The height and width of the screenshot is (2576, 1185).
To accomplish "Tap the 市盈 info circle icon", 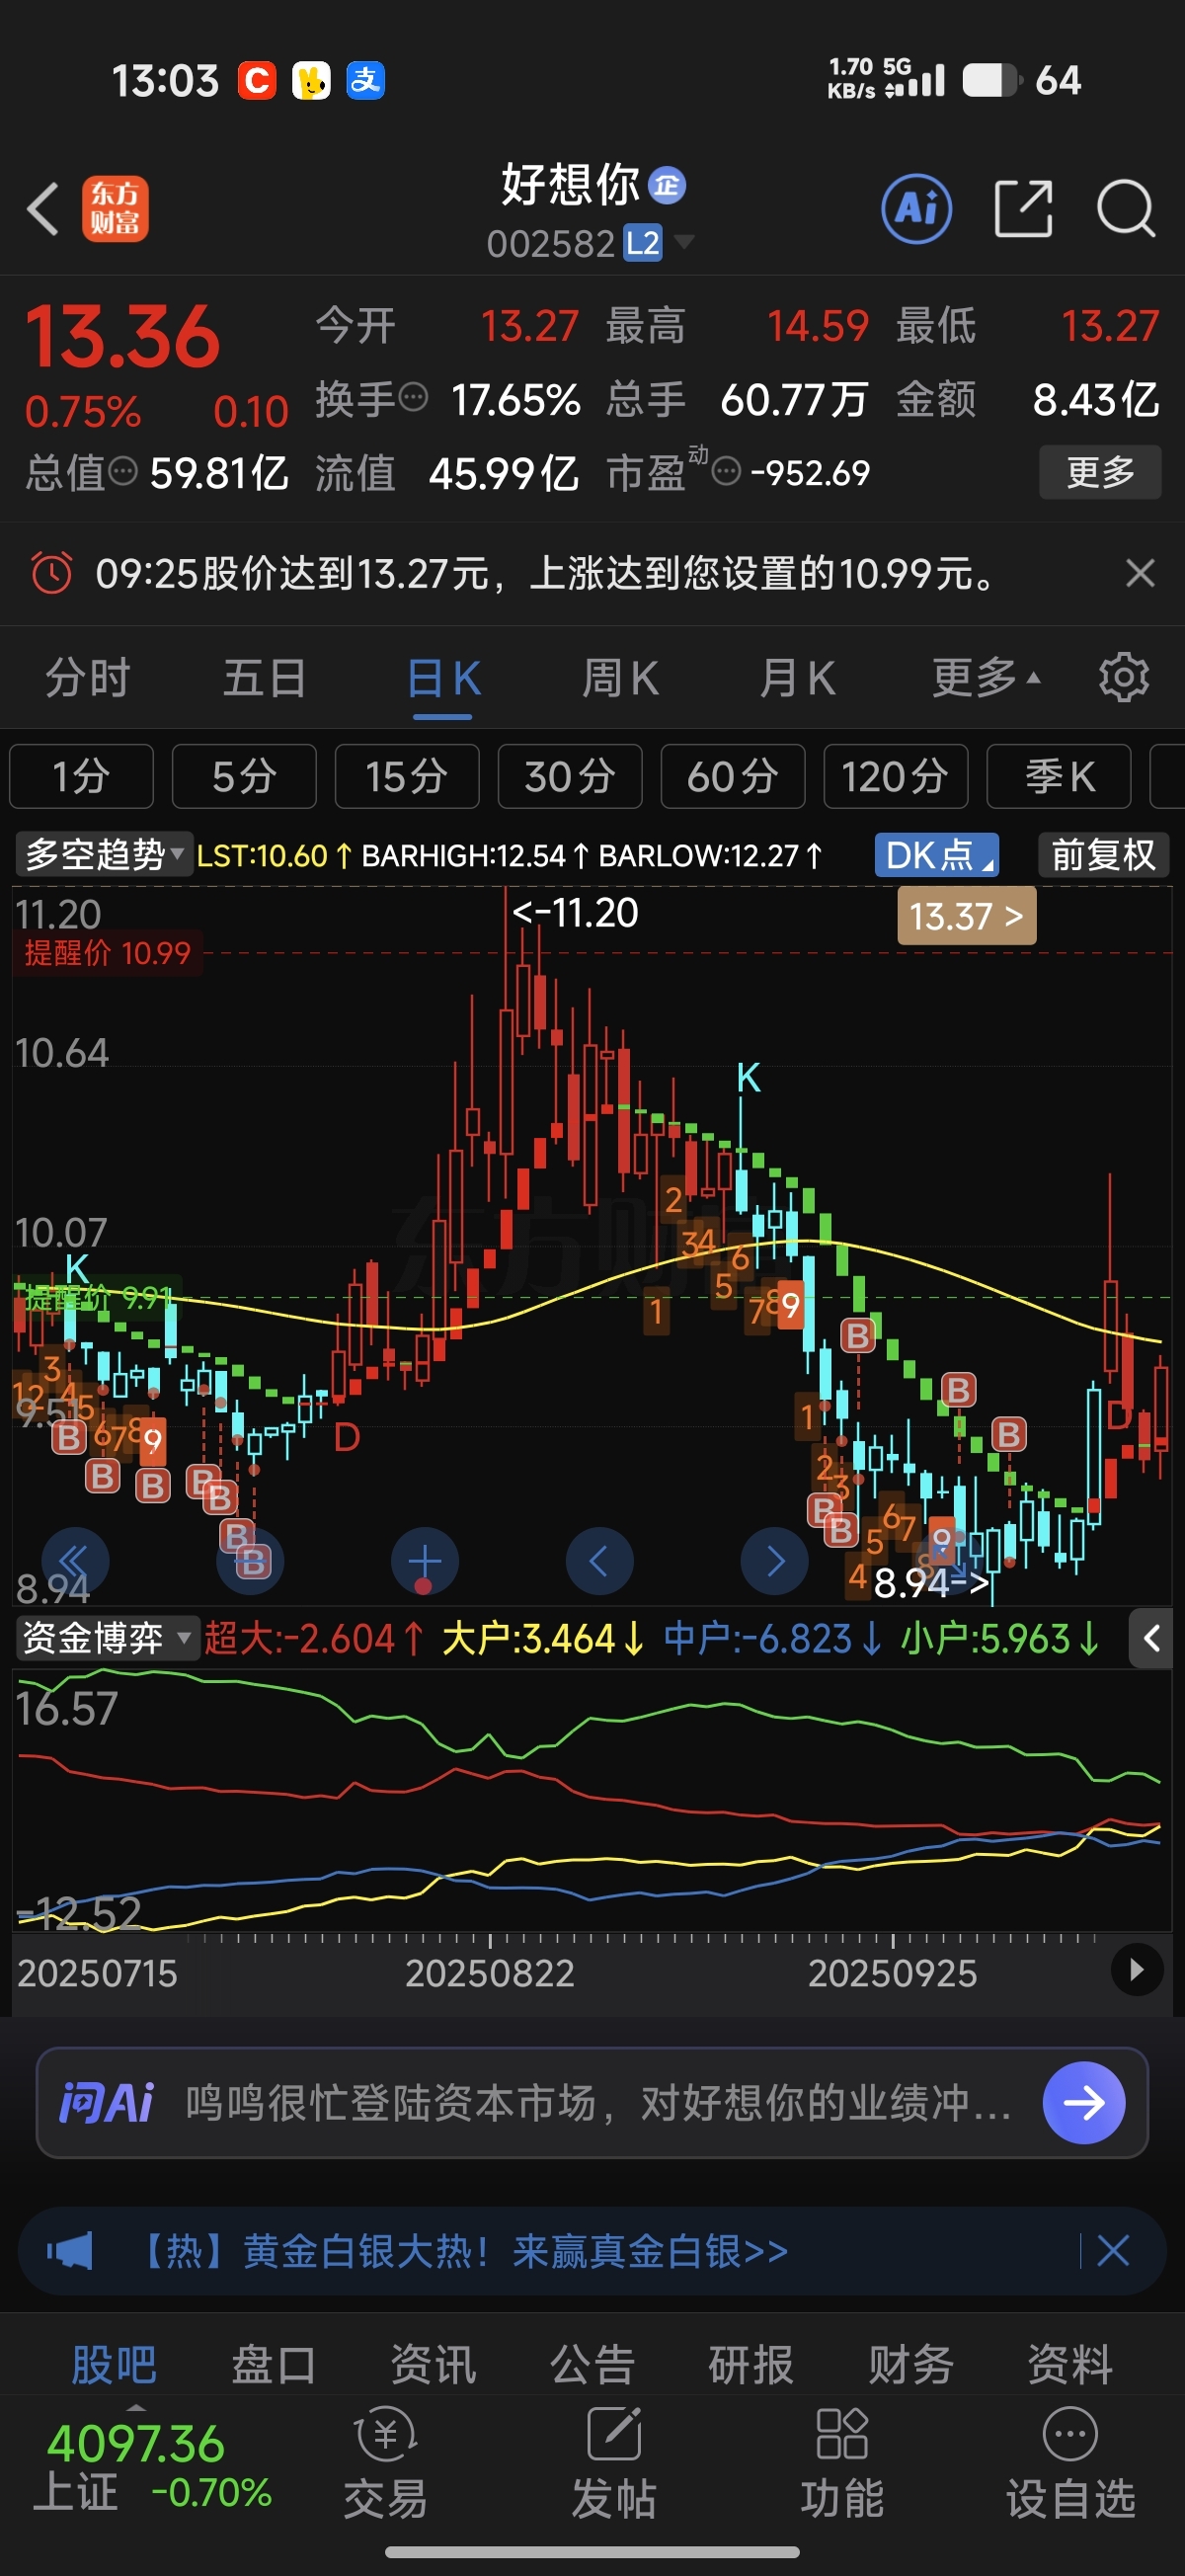I will [x=726, y=471].
